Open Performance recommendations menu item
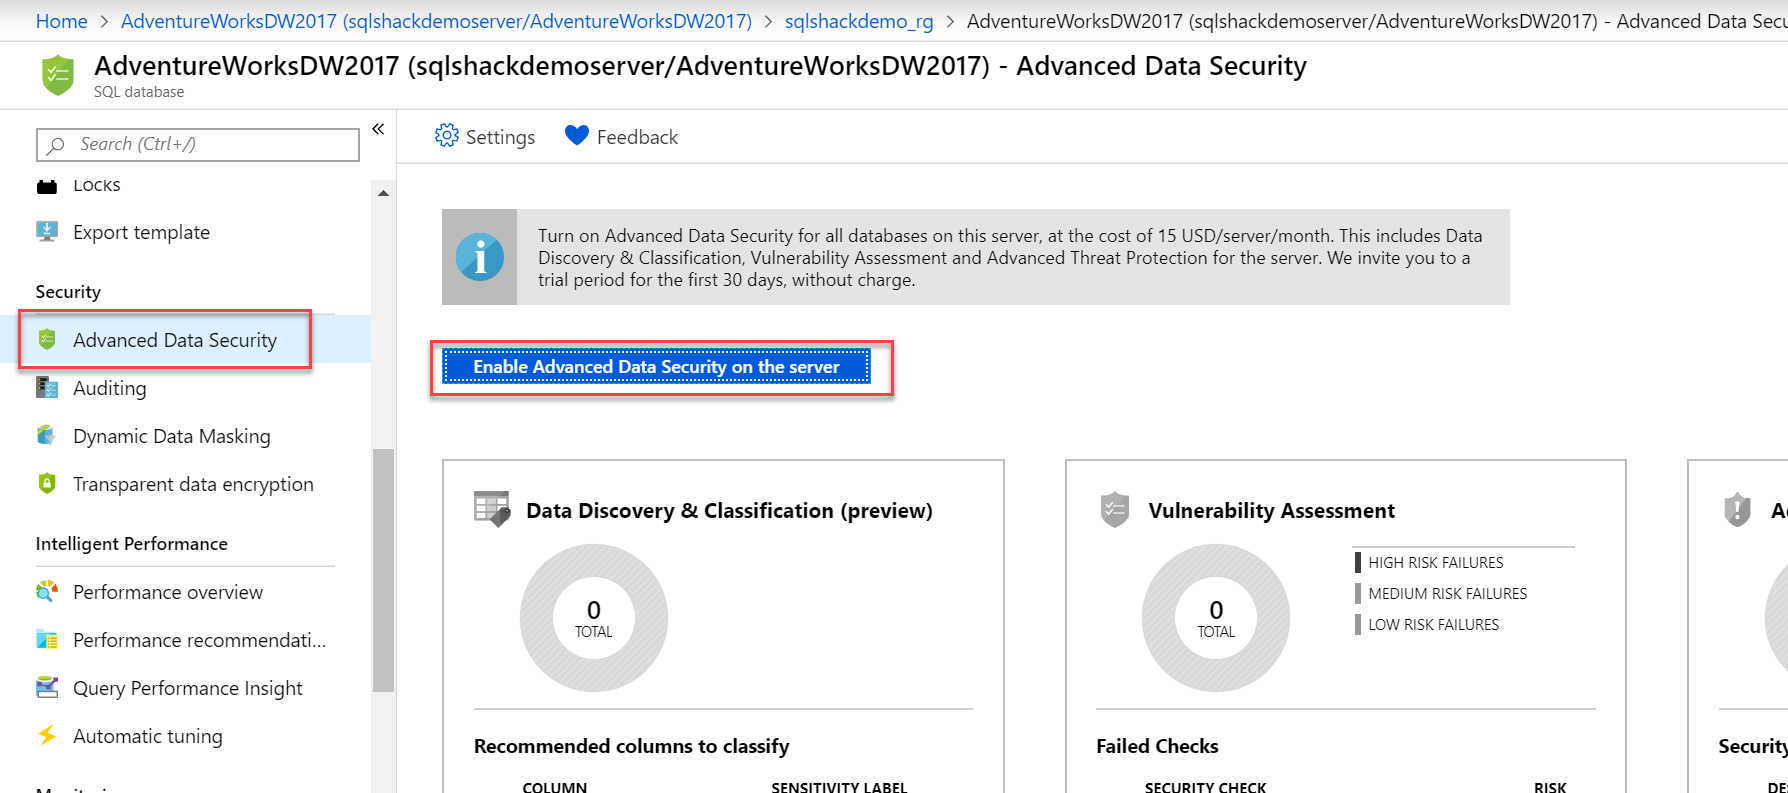Viewport: 1788px width, 793px height. click(x=199, y=640)
